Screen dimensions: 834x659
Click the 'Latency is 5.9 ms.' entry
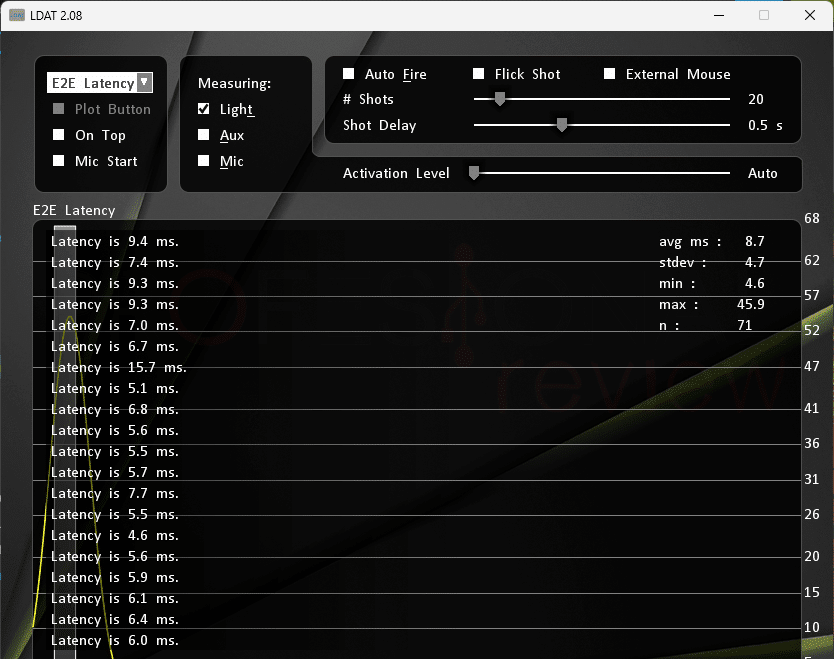115,578
